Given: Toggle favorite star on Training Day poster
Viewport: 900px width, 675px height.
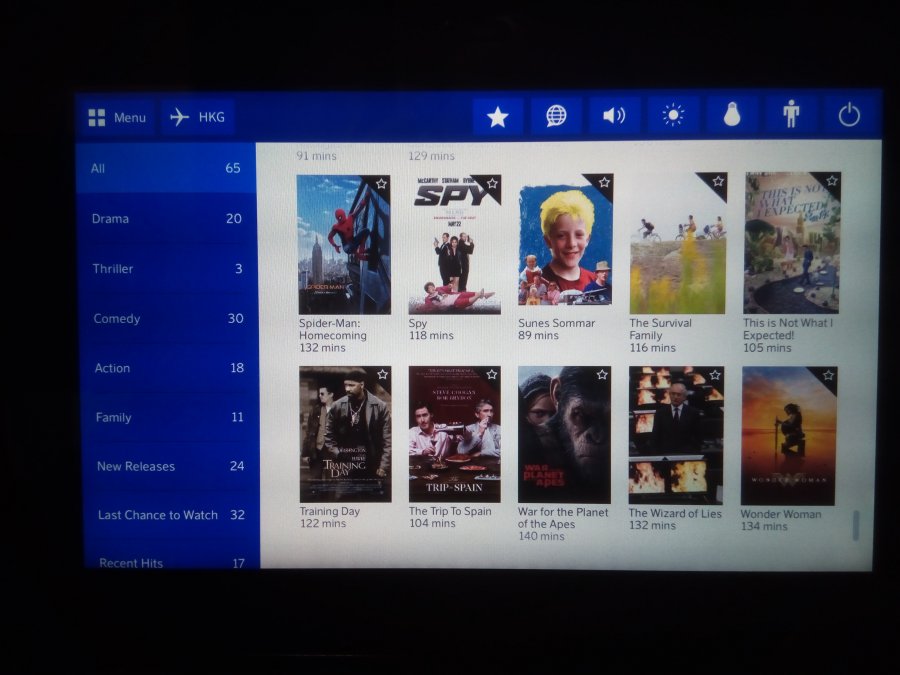Looking at the screenshot, I should [382, 374].
